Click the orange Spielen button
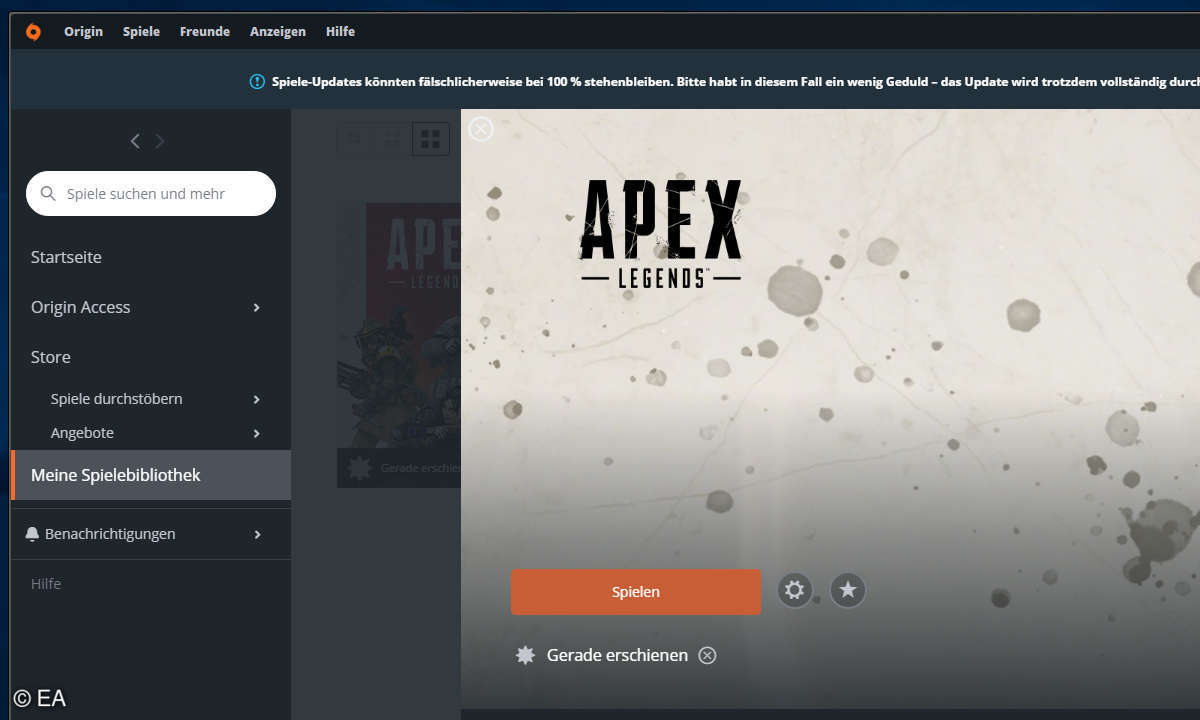Screen dimensions: 1200x720 [636, 592]
